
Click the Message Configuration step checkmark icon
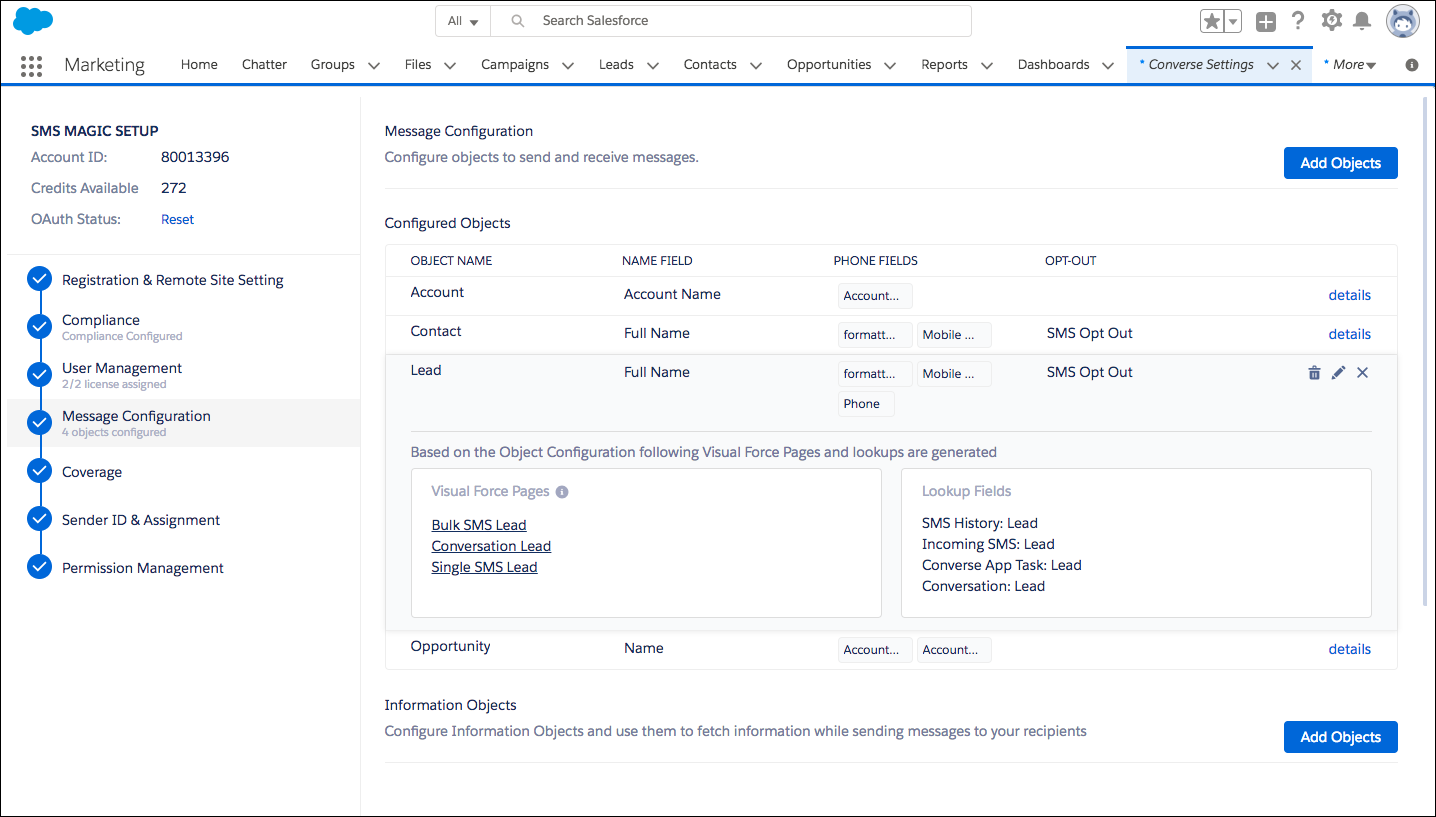click(40, 423)
